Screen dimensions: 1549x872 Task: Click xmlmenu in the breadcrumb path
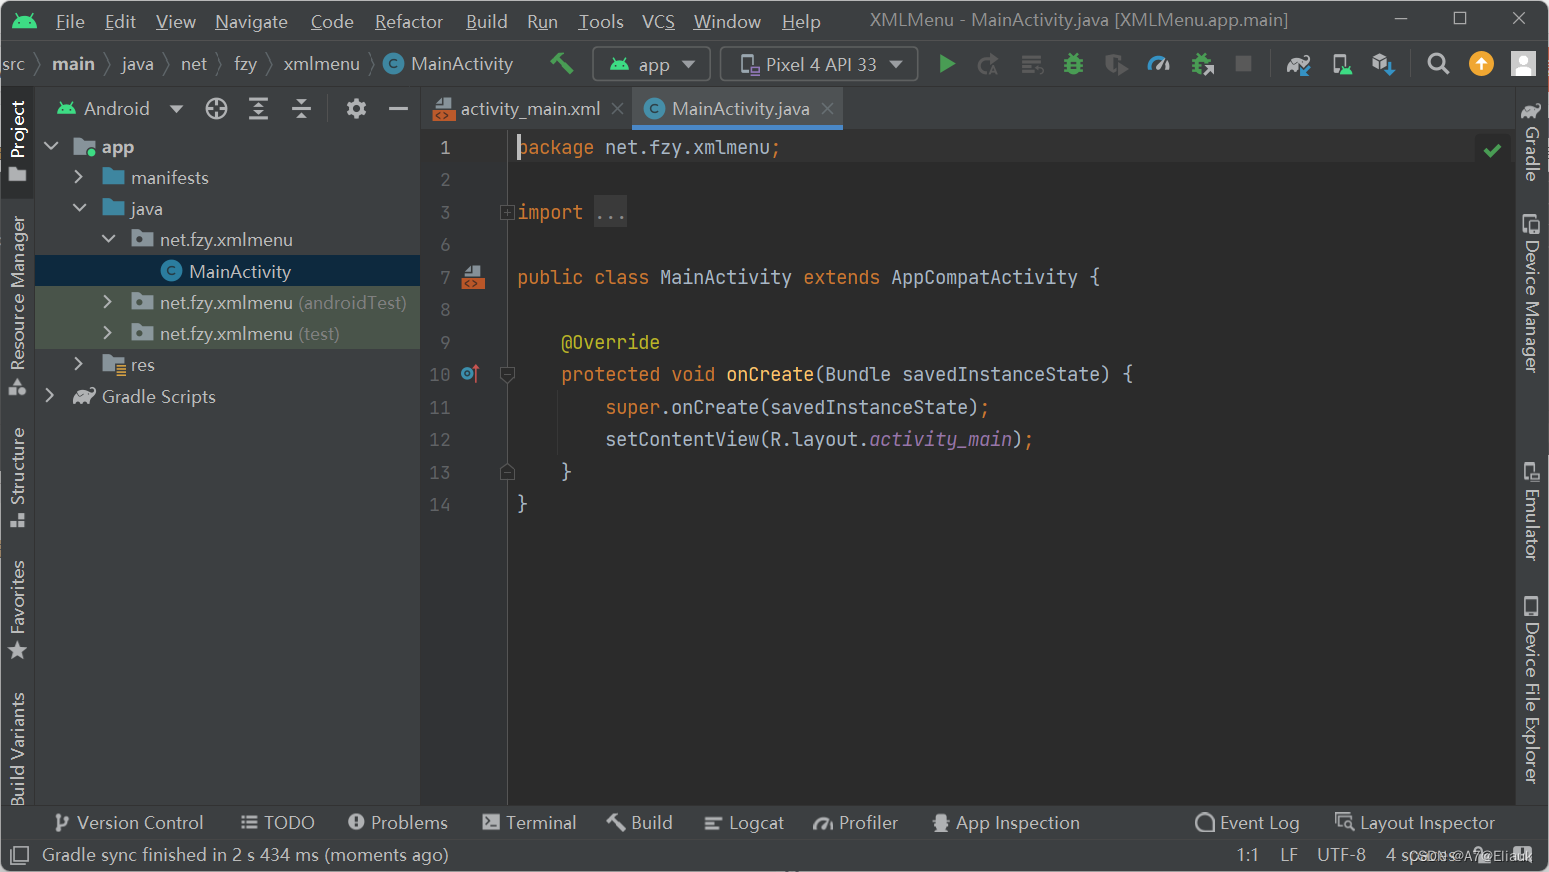[321, 64]
